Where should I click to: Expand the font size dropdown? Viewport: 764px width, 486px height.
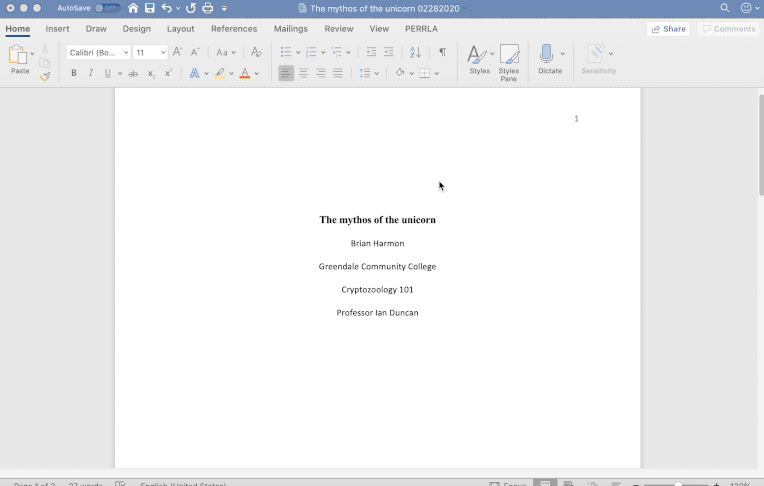tap(163, 52)
